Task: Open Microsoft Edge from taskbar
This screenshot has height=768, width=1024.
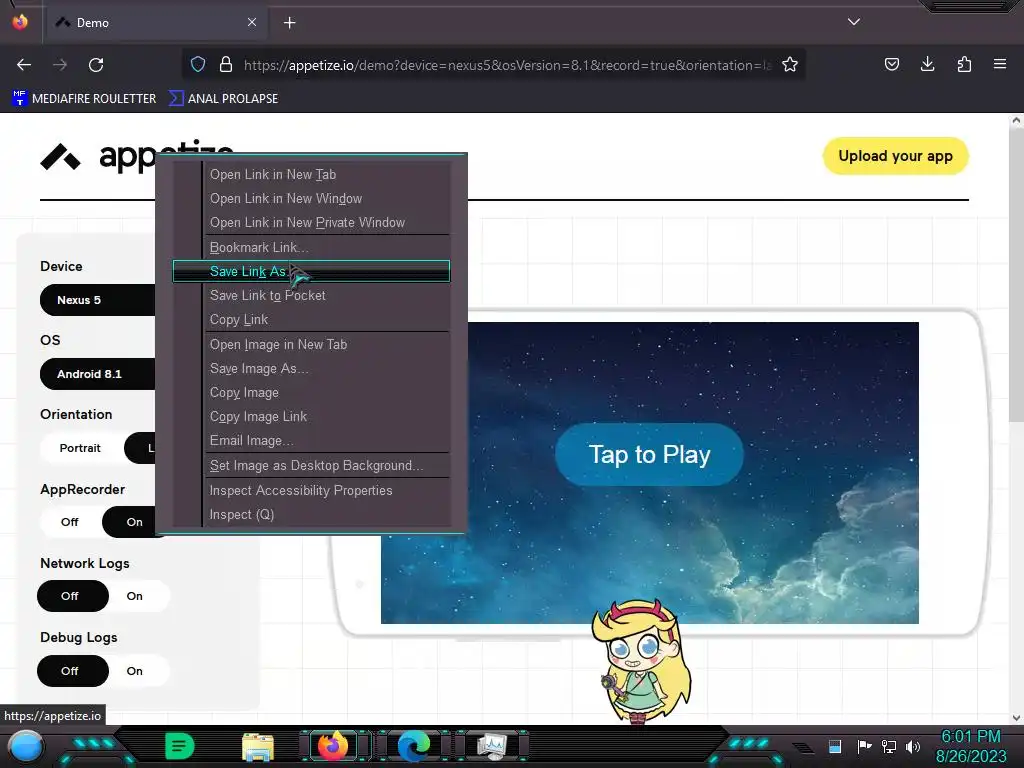Action: pos(414,746)
